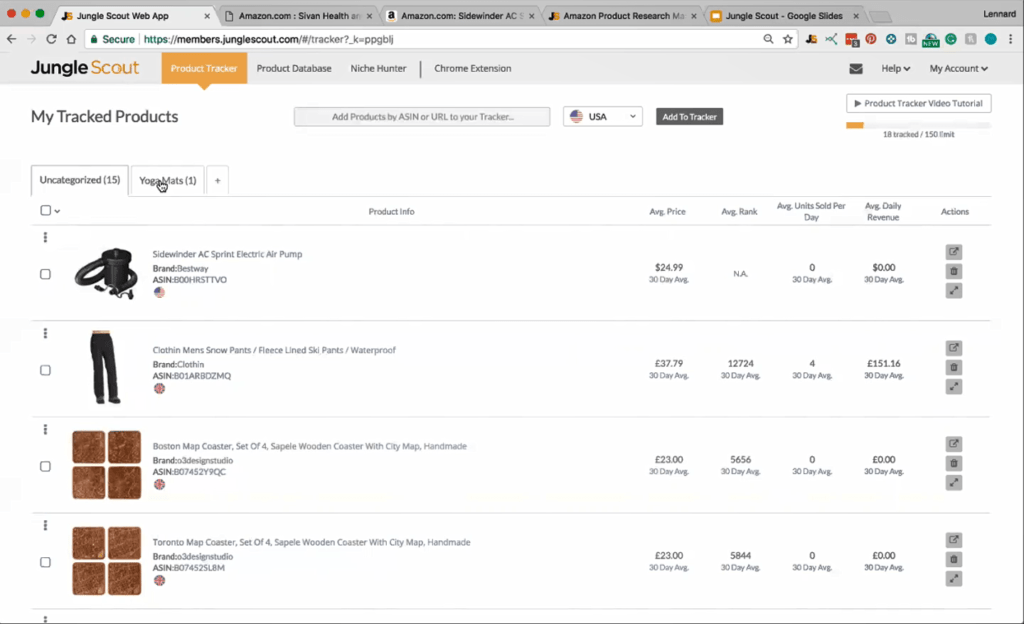
Task: Expand details for Sidewinder Air Pump row
Action: tap(953, 291)
